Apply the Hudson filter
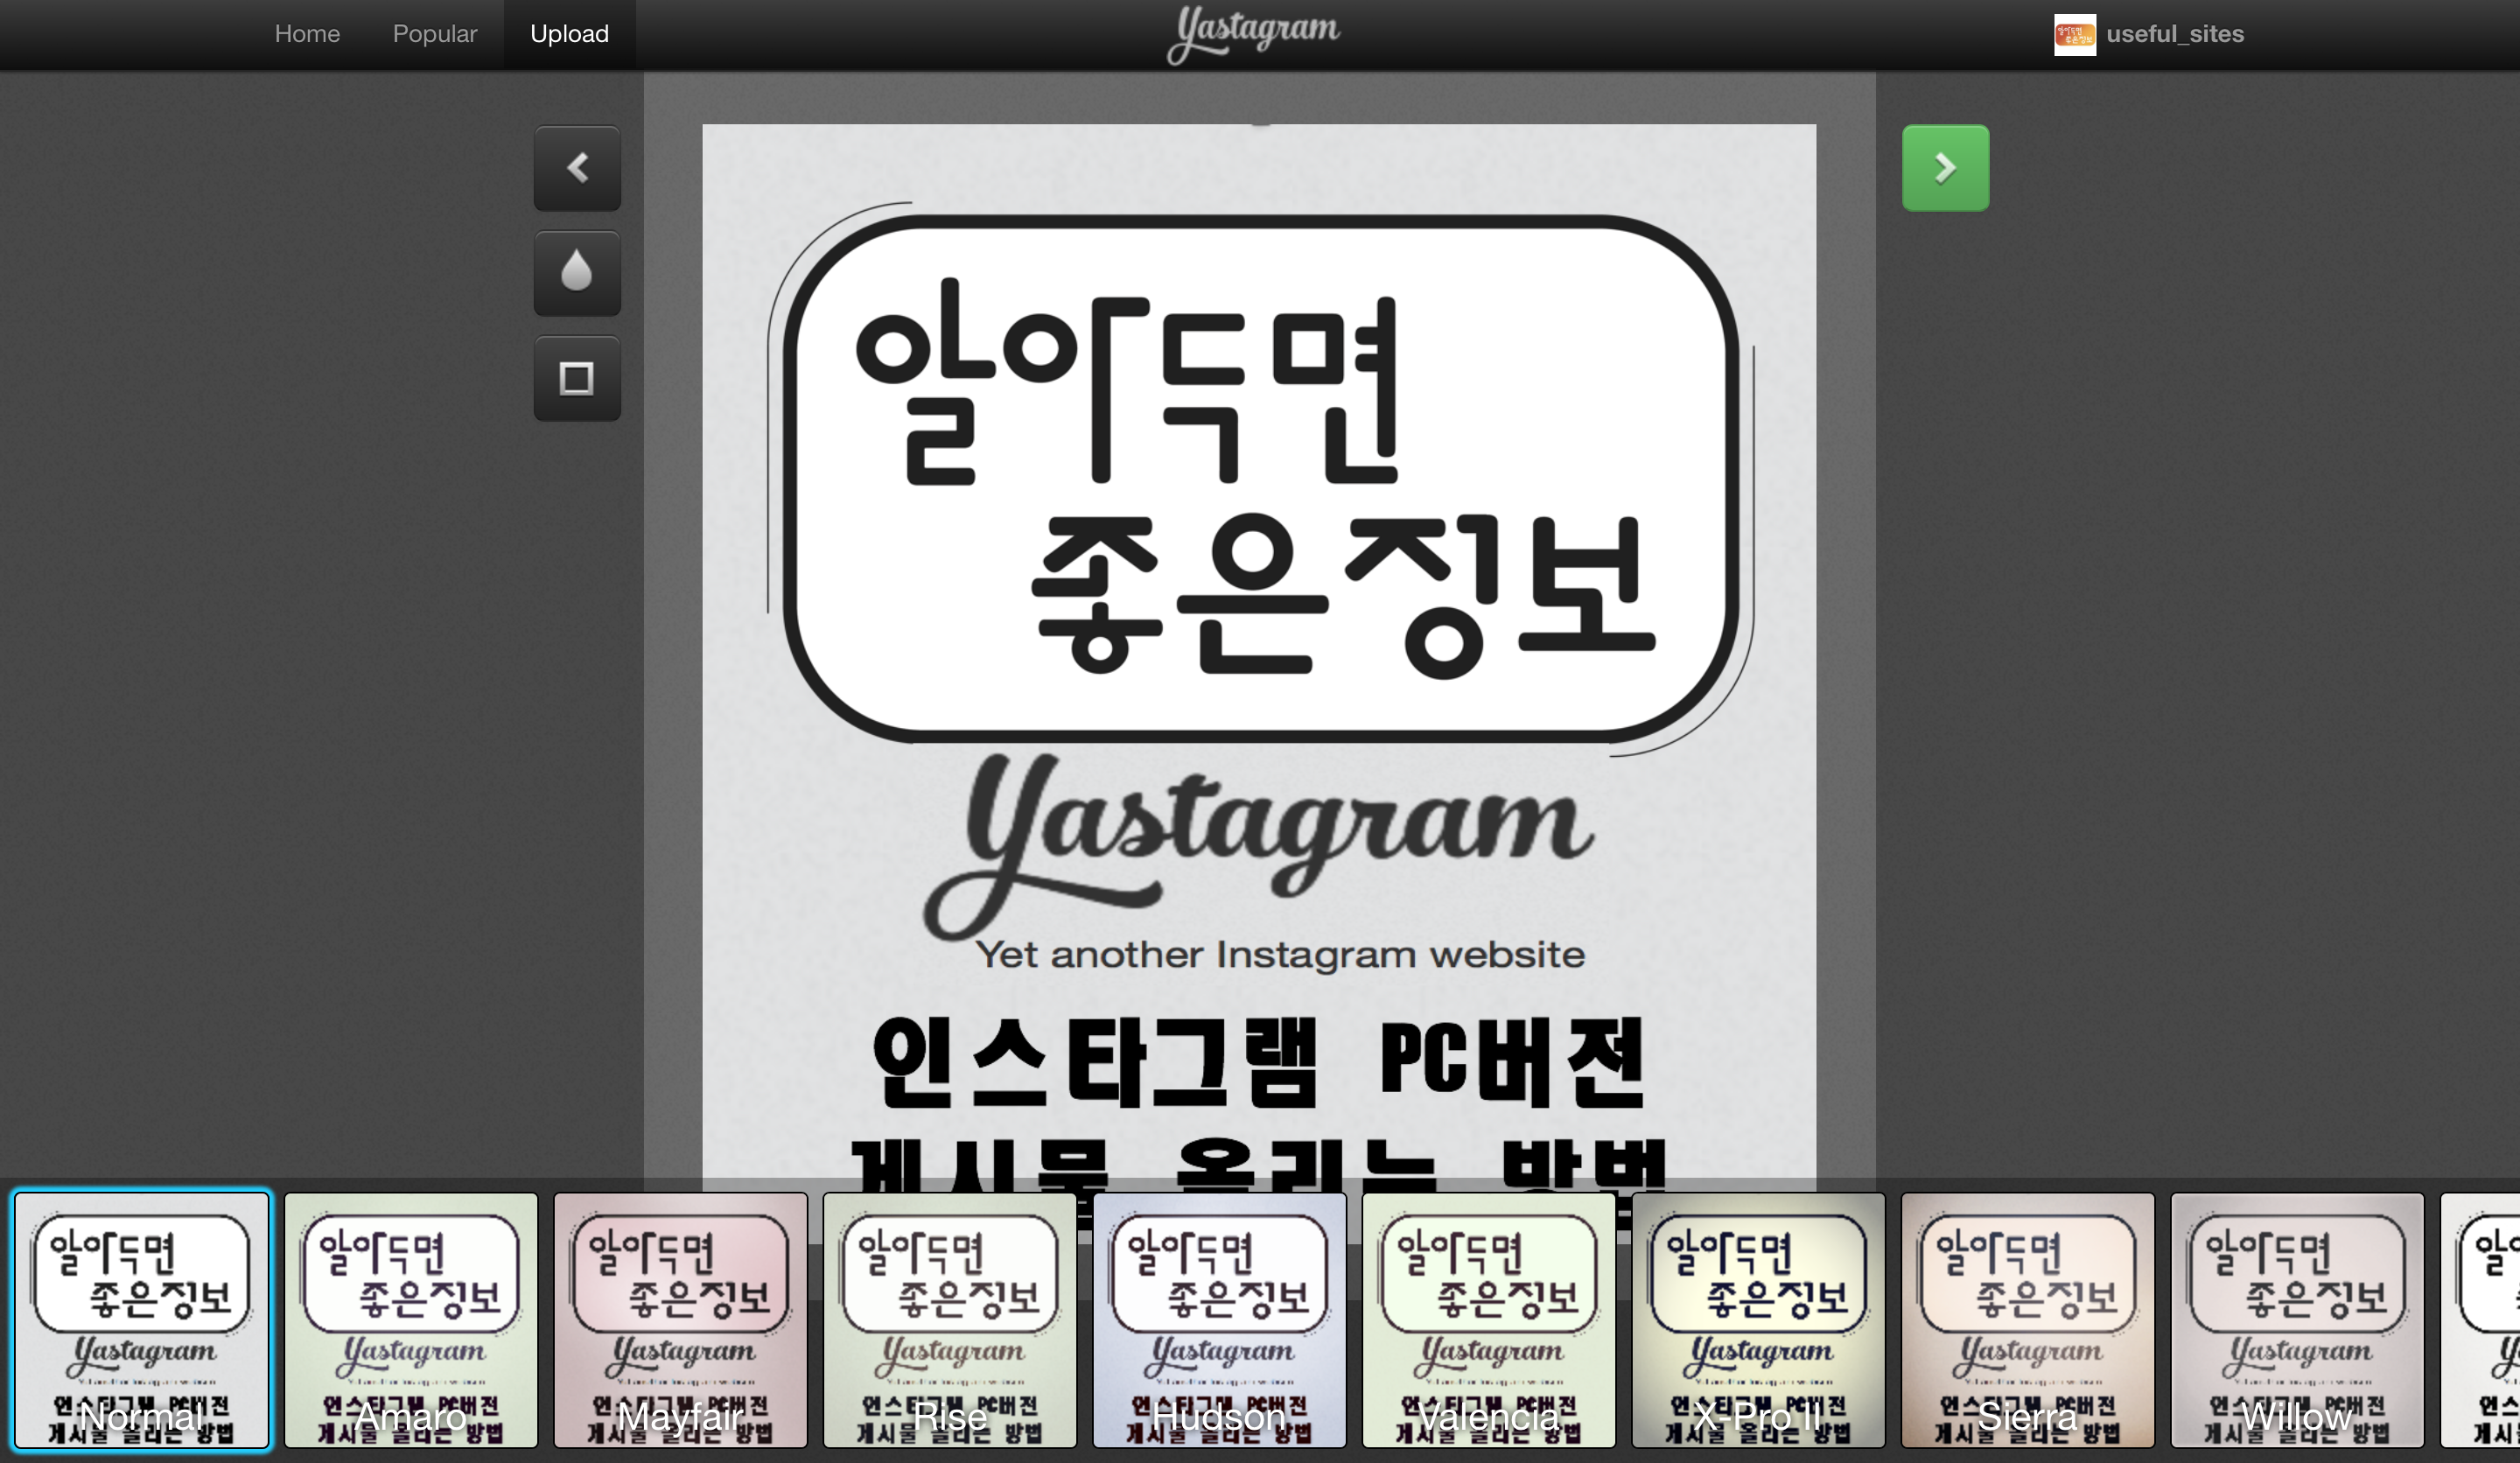This screenshot has height=1463, width=2520. [x=1219, y=1319]
